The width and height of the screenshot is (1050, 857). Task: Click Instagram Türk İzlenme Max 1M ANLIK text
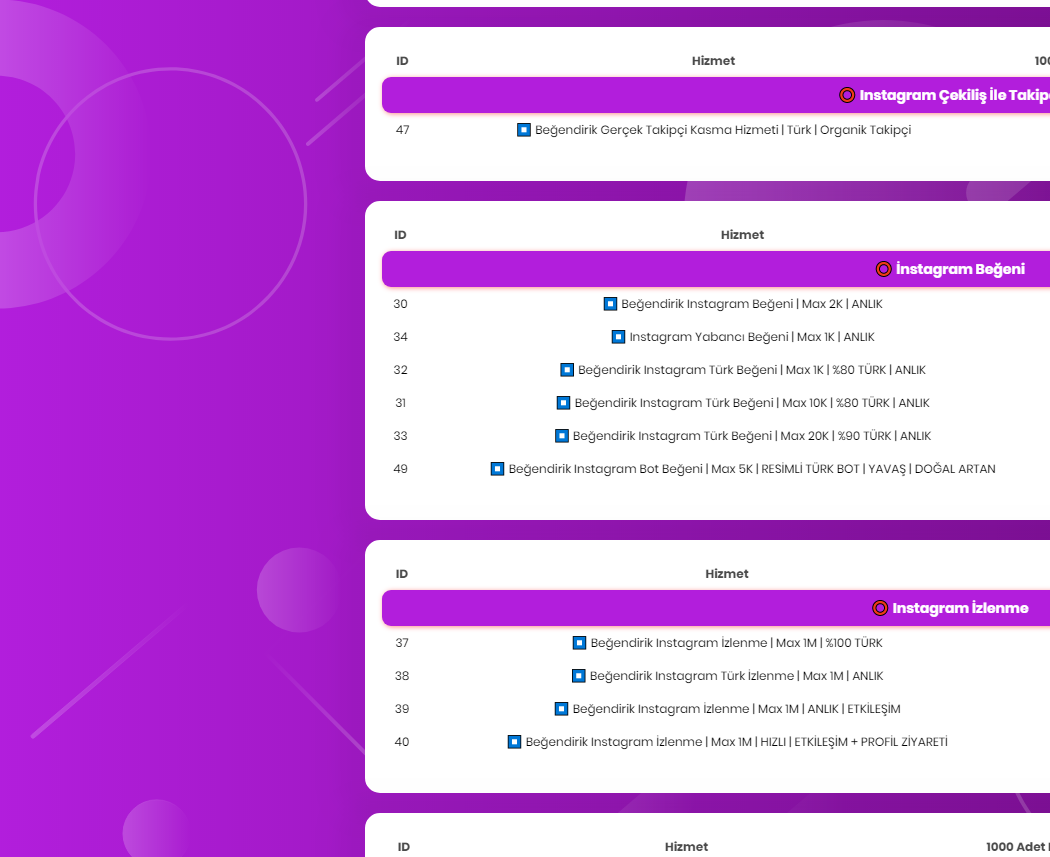point(737,676)
